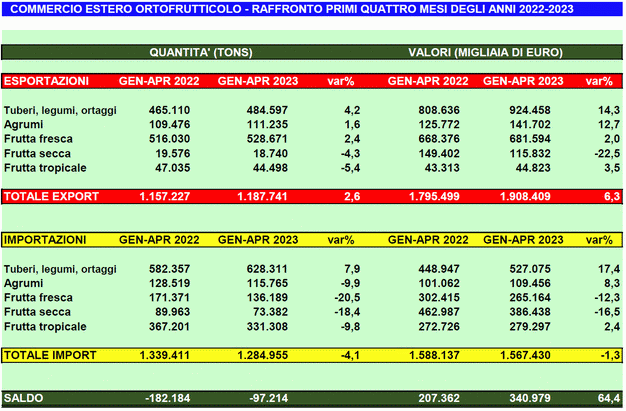Select import total value 1.588.137
This screenshot has width=626, height=411.
421,355
